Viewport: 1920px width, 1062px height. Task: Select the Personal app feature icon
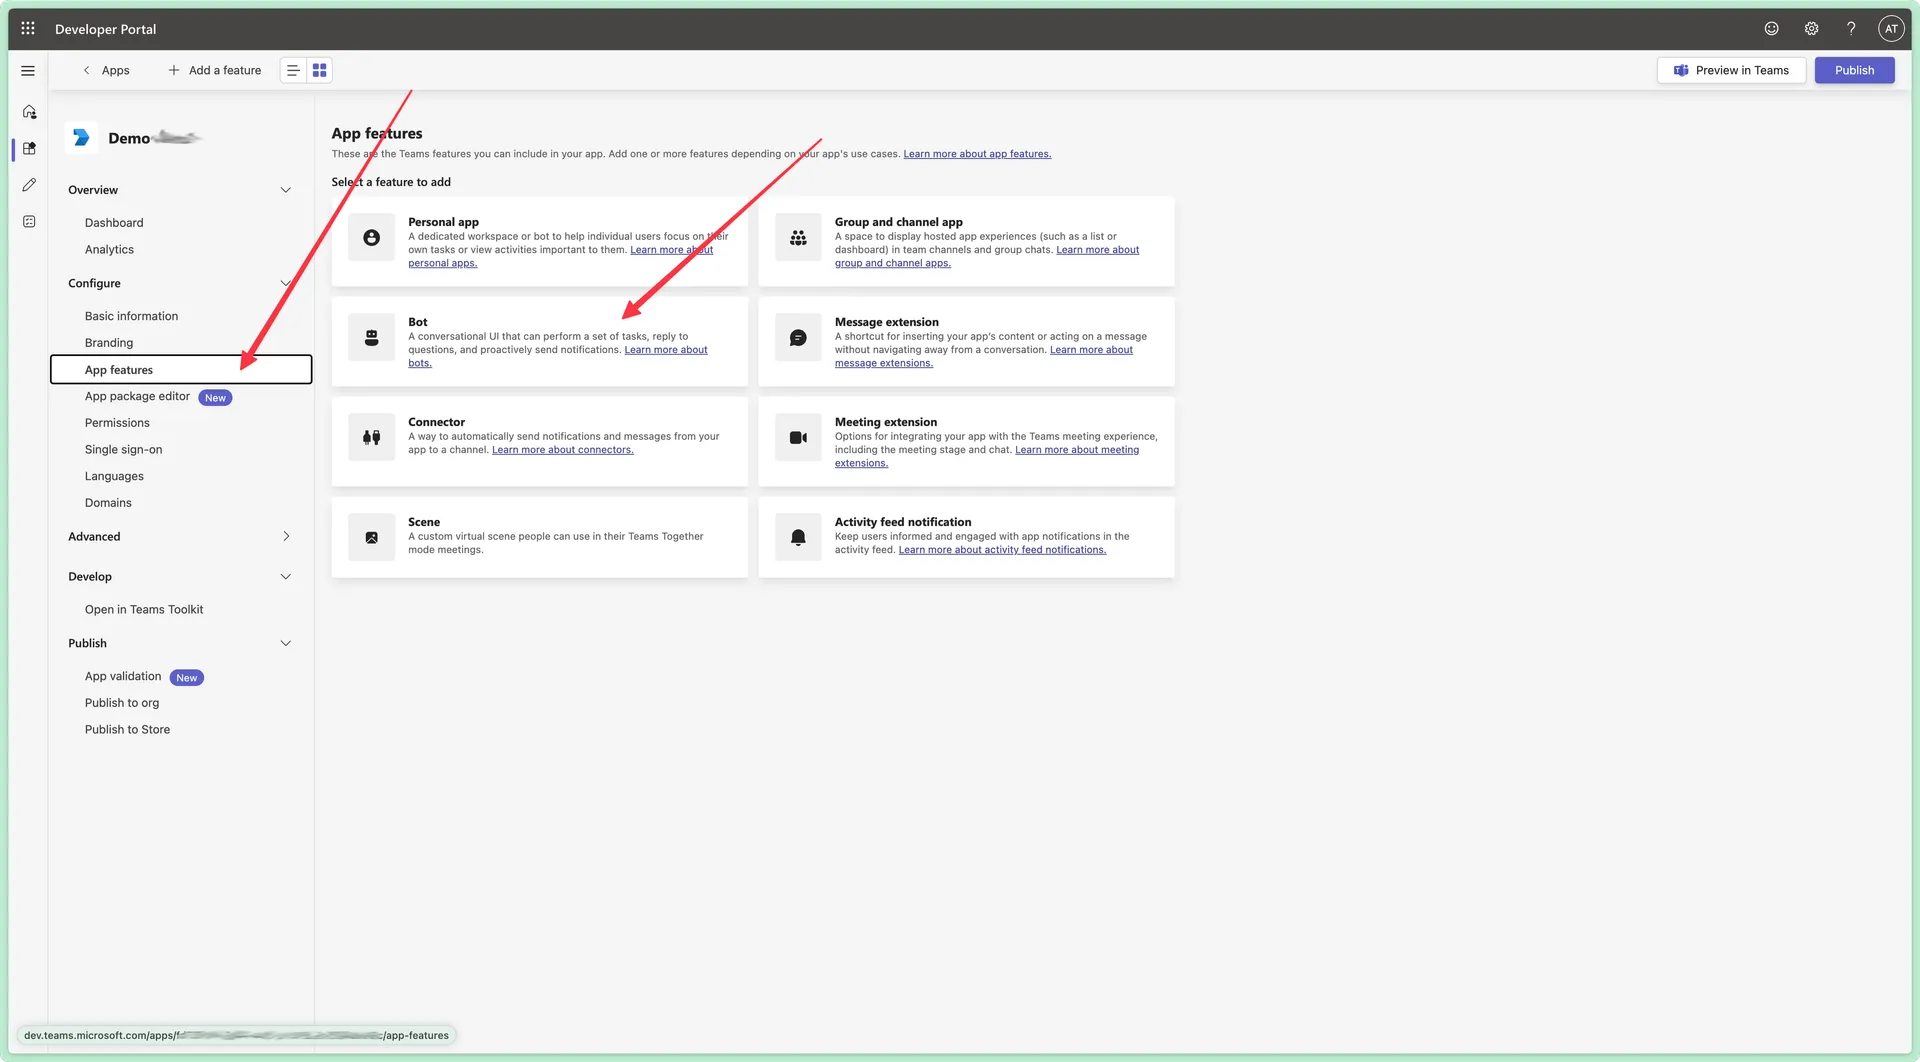(371, 238)
